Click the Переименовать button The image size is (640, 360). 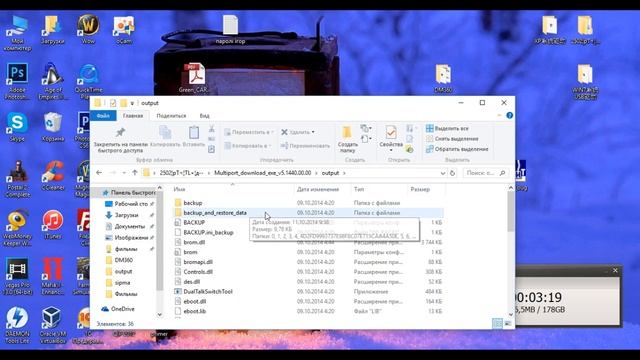pyautogui.click(x=305, y=146)
